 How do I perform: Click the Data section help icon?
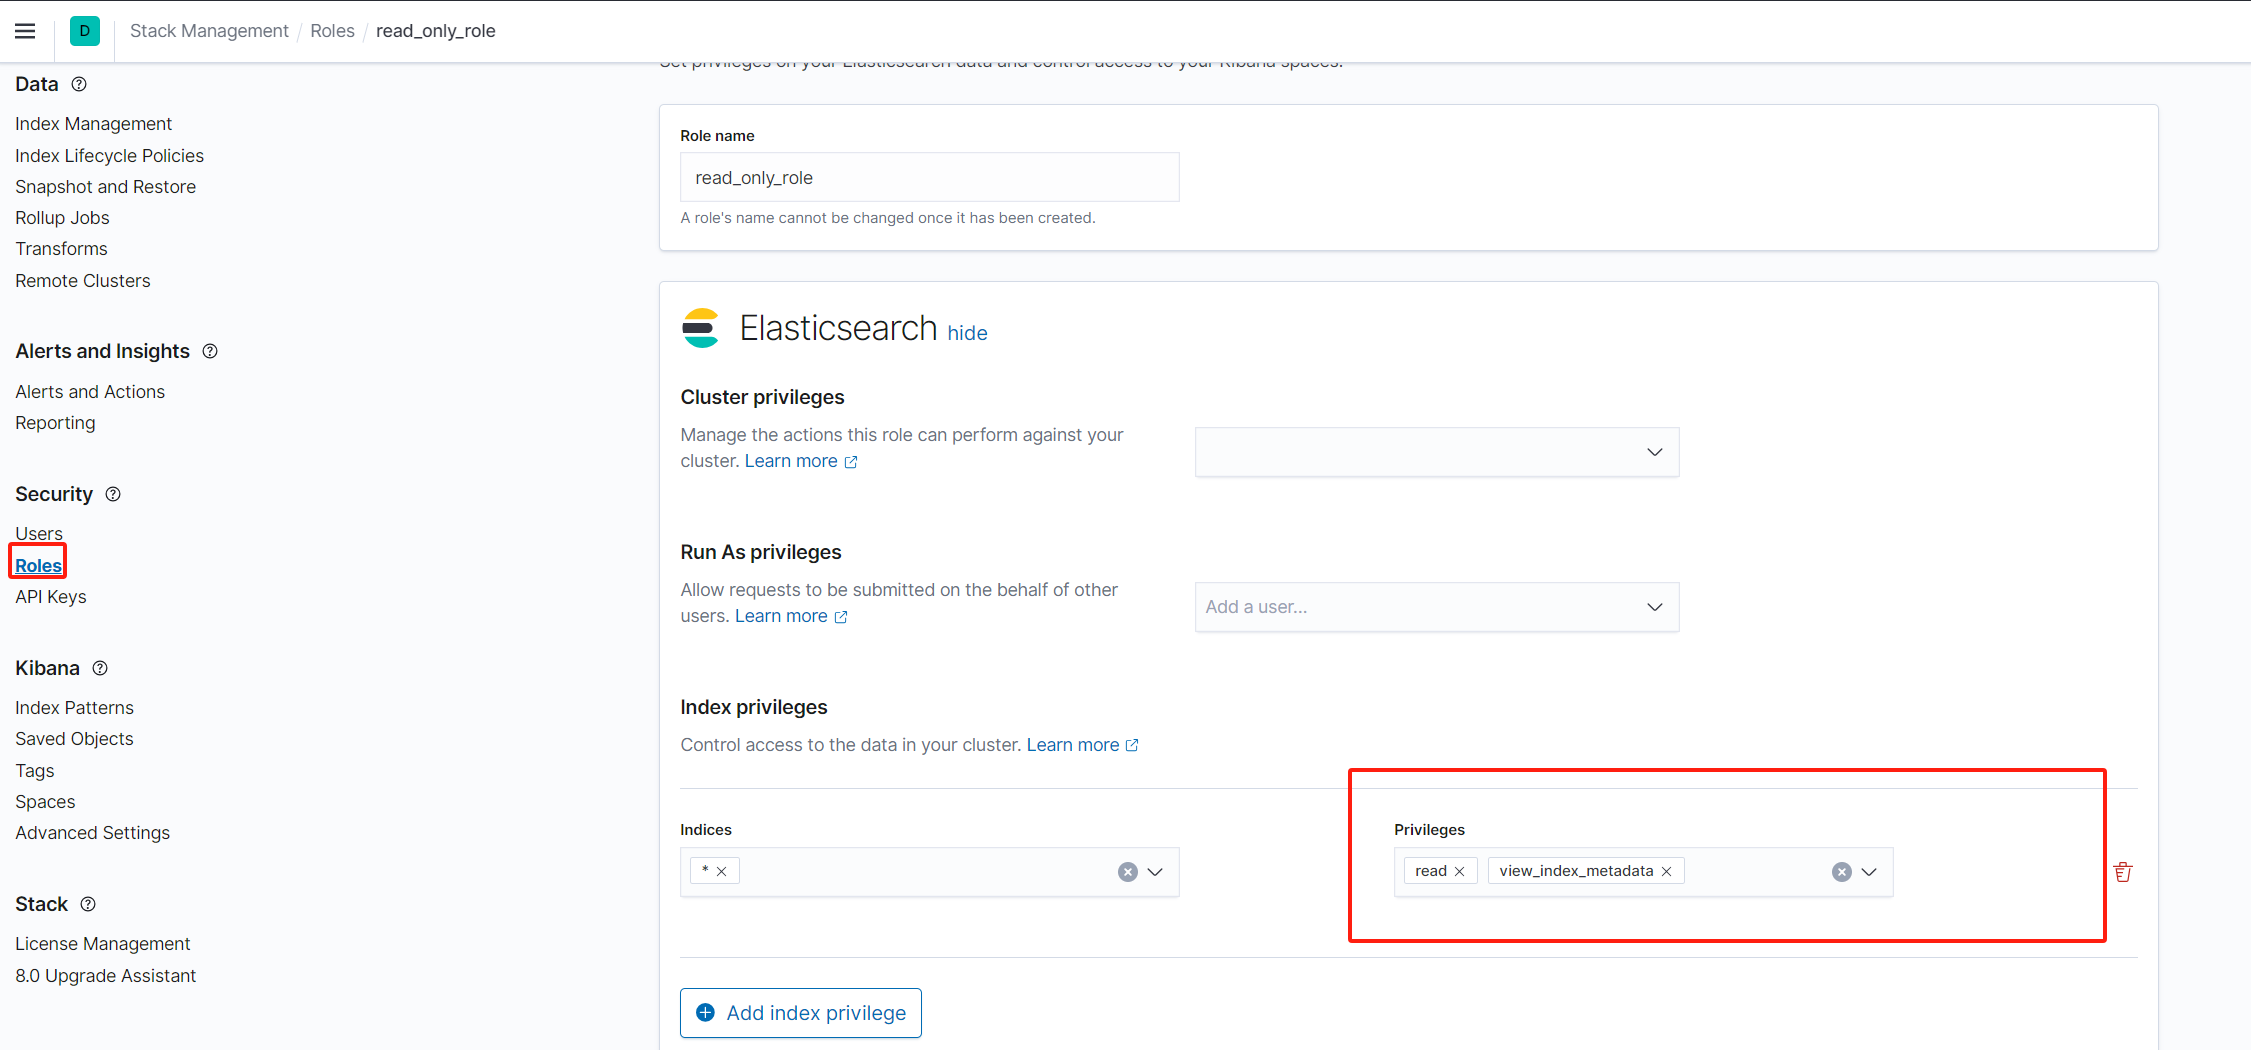click(x=79, y=84)
